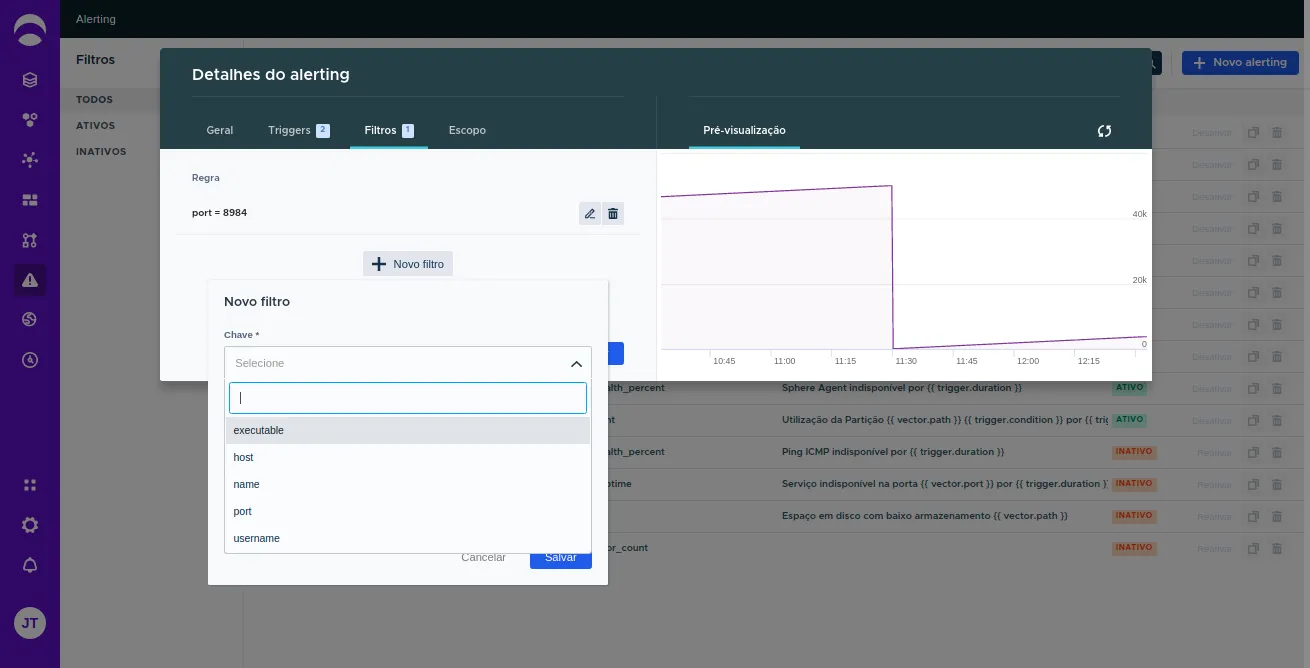Delete the port = 8984 filter rule
Viewport: 1310px width, 668px height.
613,213
